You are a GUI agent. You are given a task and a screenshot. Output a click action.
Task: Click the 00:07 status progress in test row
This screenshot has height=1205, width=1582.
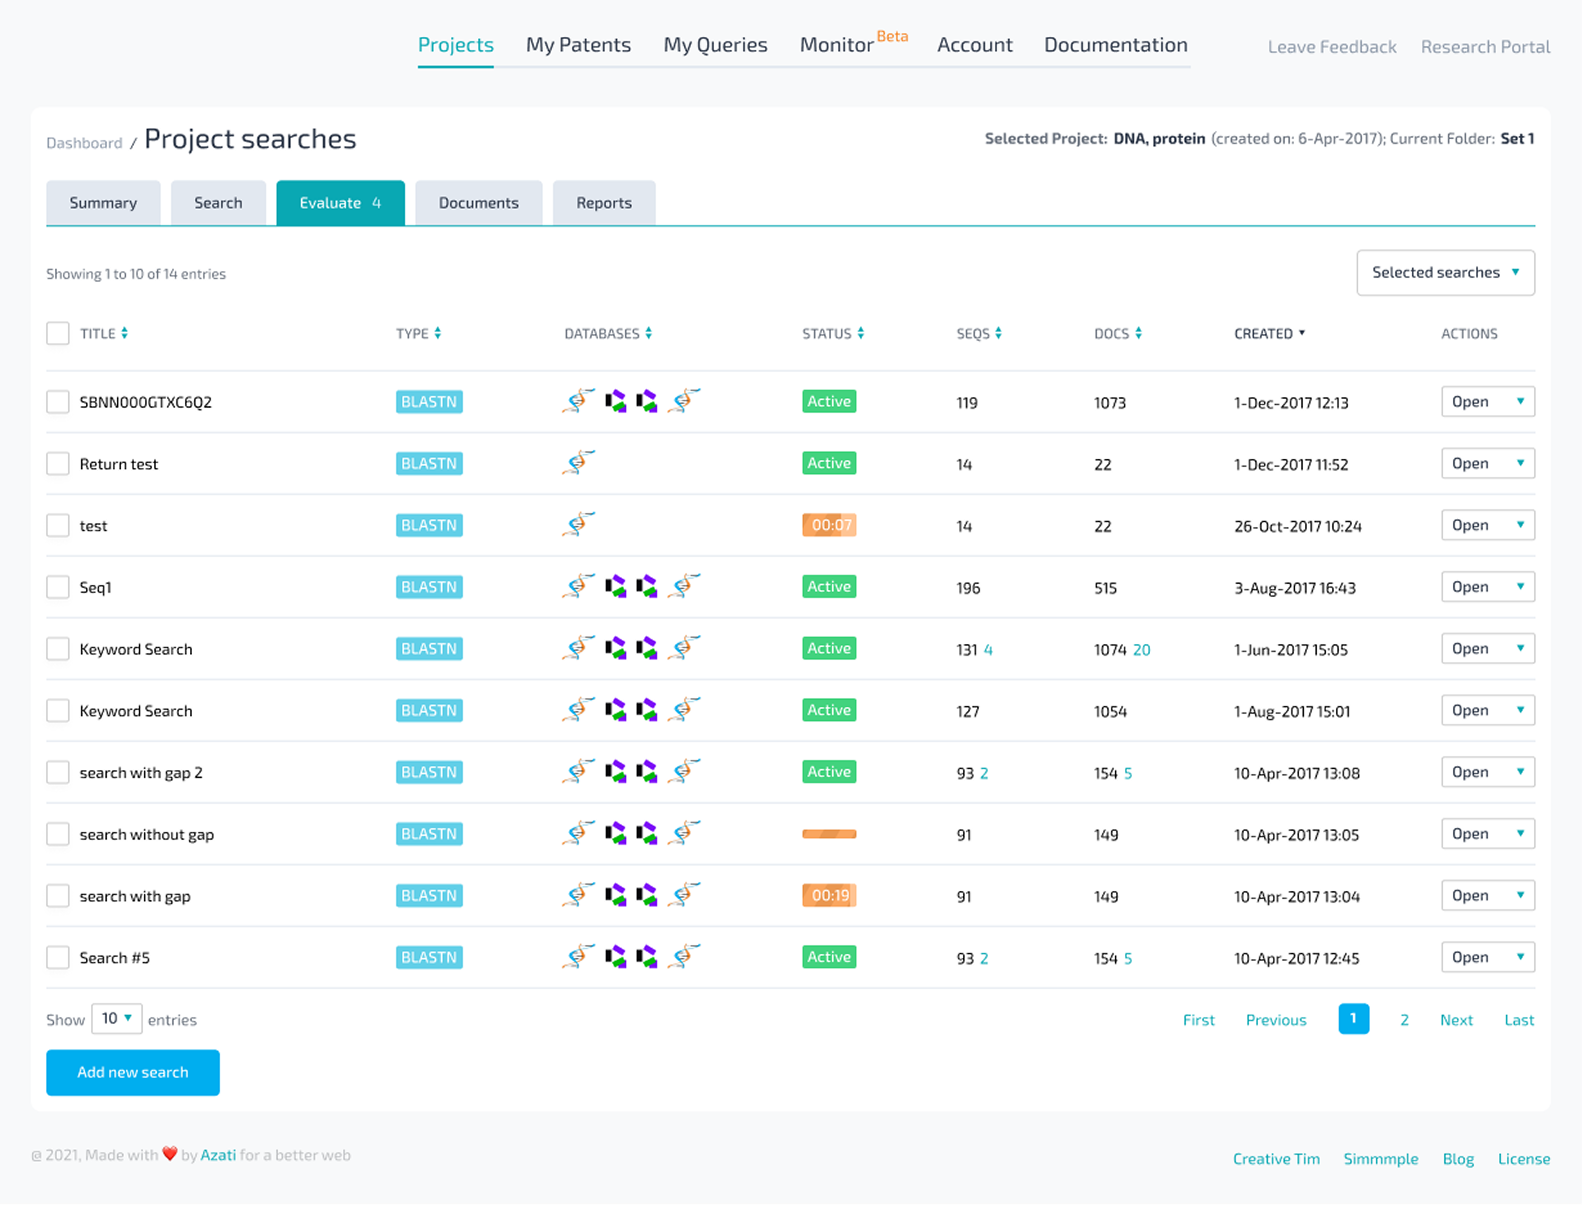pos(829,525)
